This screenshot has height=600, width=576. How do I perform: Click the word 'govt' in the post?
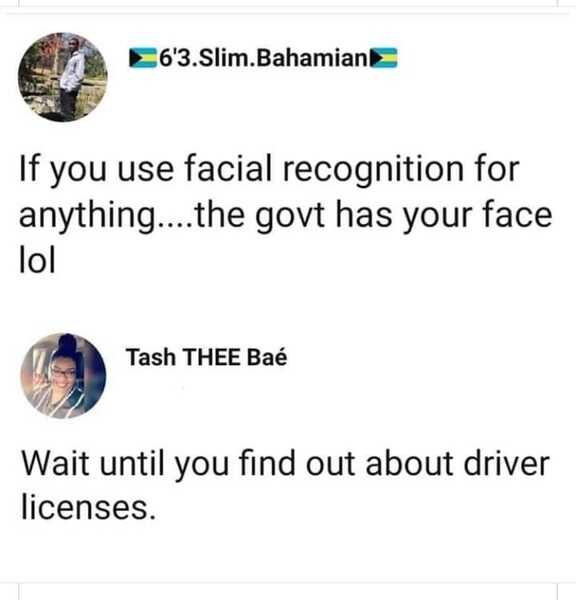pyautogui.click(x=290, y=217)
